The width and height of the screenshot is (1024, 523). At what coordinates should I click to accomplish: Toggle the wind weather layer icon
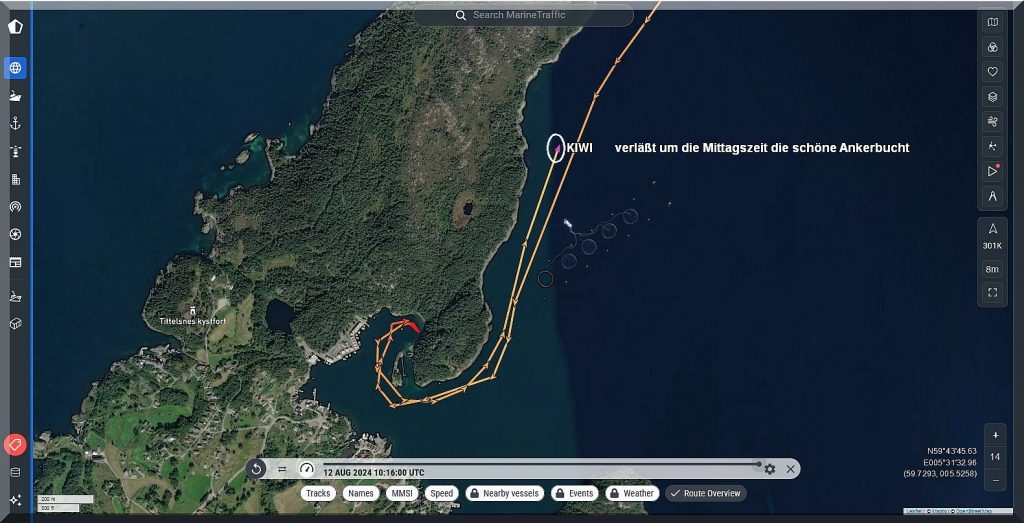(992, 121)
